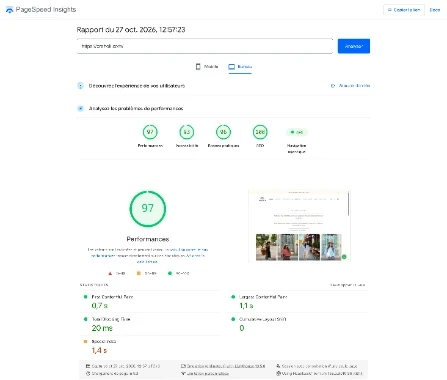Click orange square legend icon 50–89
This screenshot has height=380, width=447.
coord(139,273)
